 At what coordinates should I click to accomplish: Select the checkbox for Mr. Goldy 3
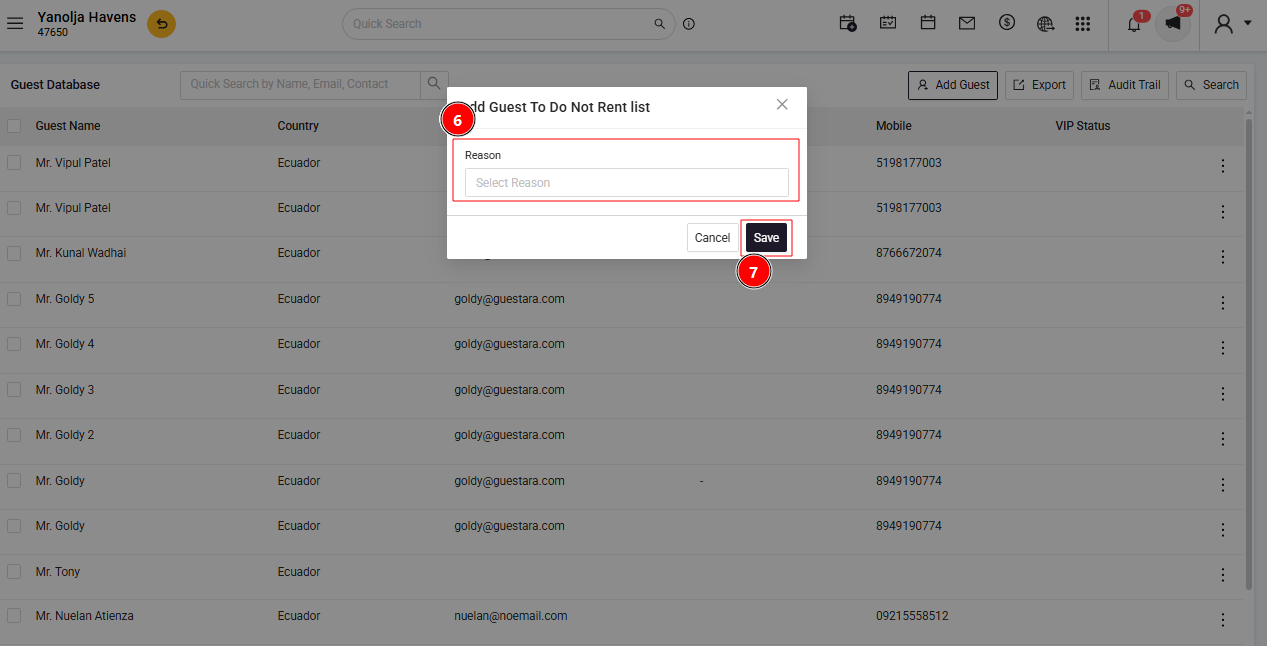pyautogui.click(x=14, y=390)
